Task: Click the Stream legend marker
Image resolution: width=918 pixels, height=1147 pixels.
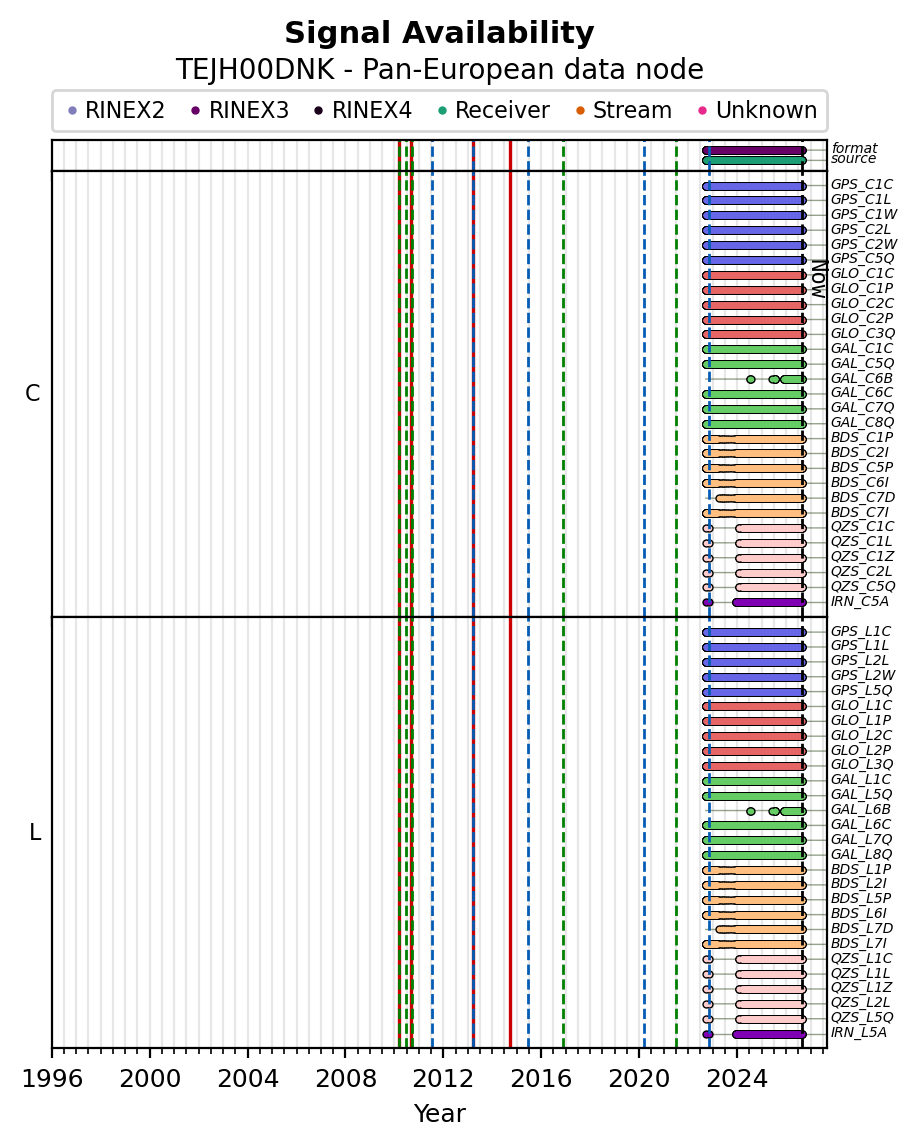Action: coord(580,111)
